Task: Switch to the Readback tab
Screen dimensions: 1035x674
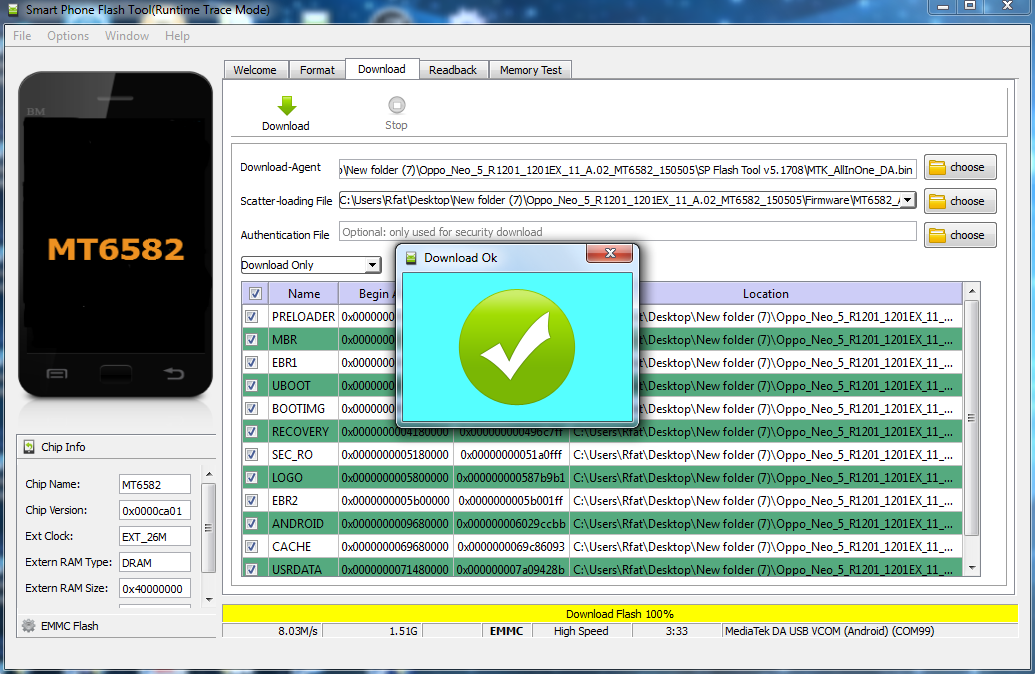Action: (x=453, y=70)
